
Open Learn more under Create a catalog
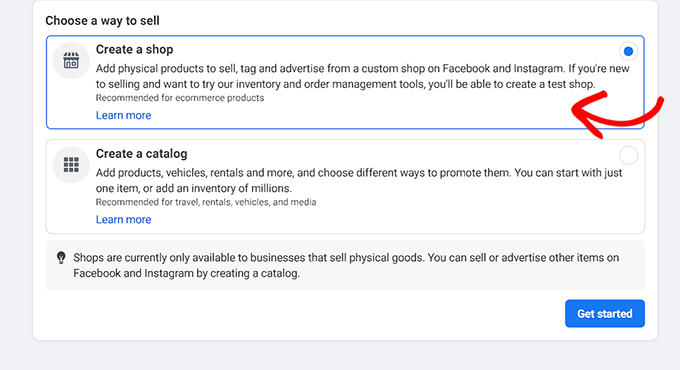coord(124,219)
